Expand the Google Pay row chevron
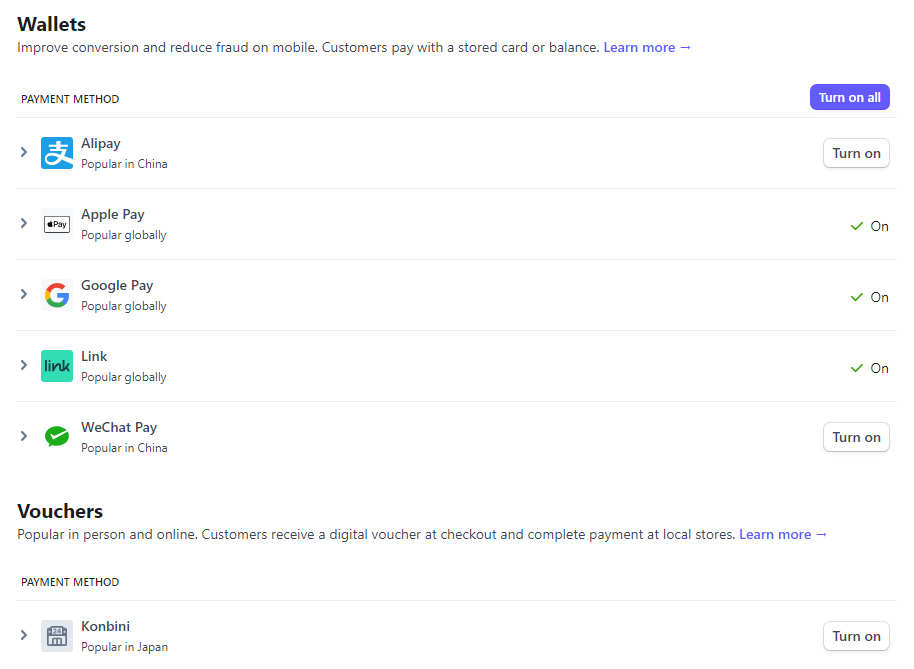 (x=24, y=294)
